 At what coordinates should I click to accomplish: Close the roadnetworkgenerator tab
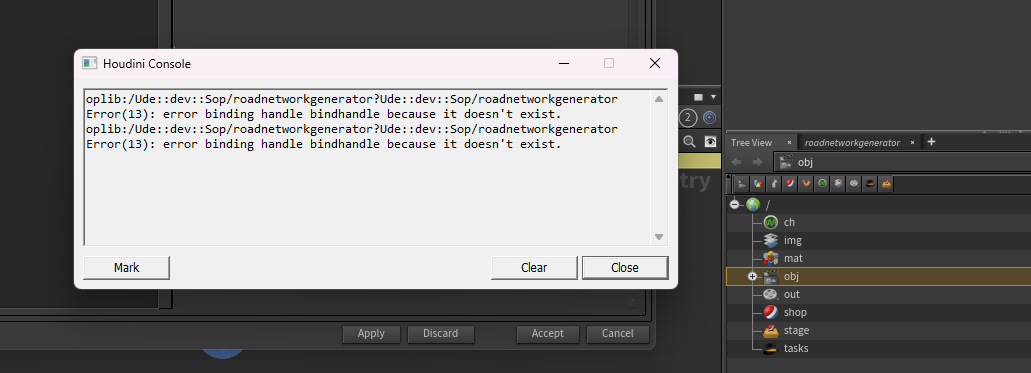[x=913, y=142]
